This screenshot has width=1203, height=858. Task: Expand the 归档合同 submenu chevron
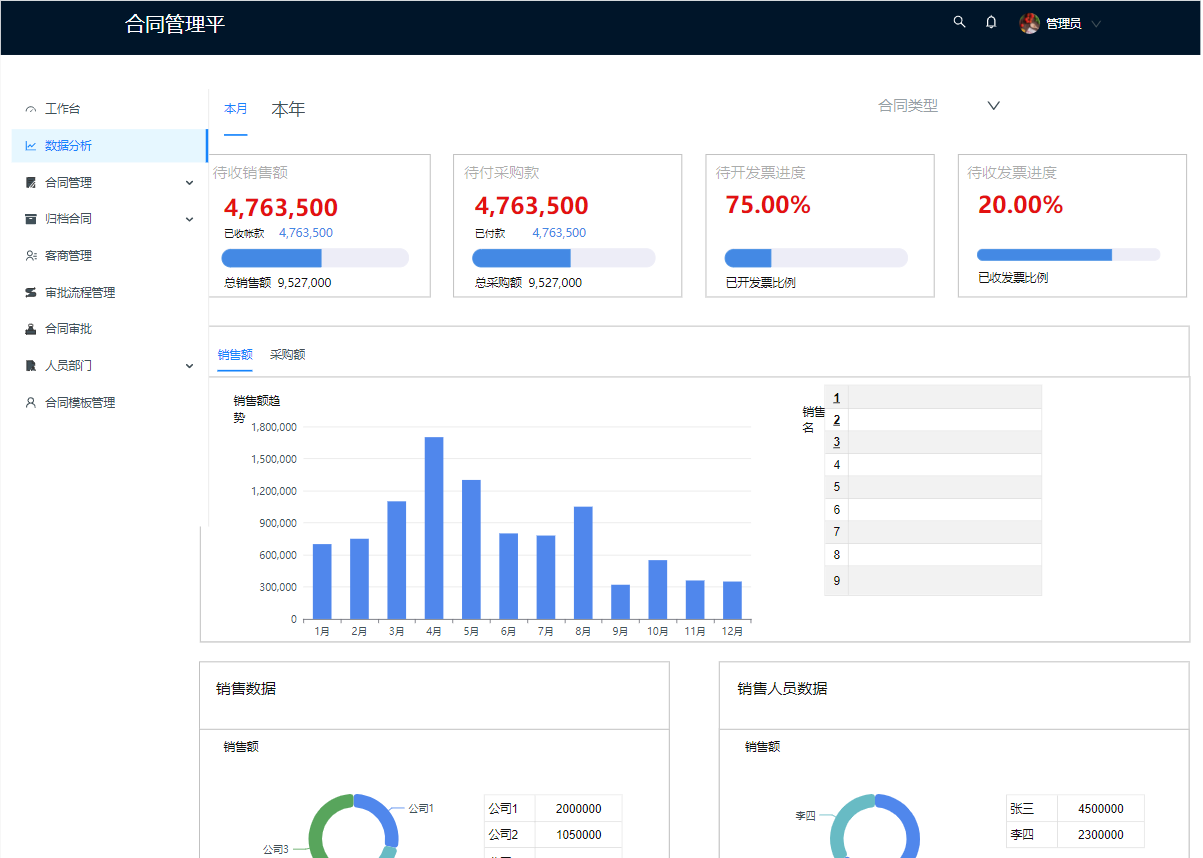tap(190, 219)
